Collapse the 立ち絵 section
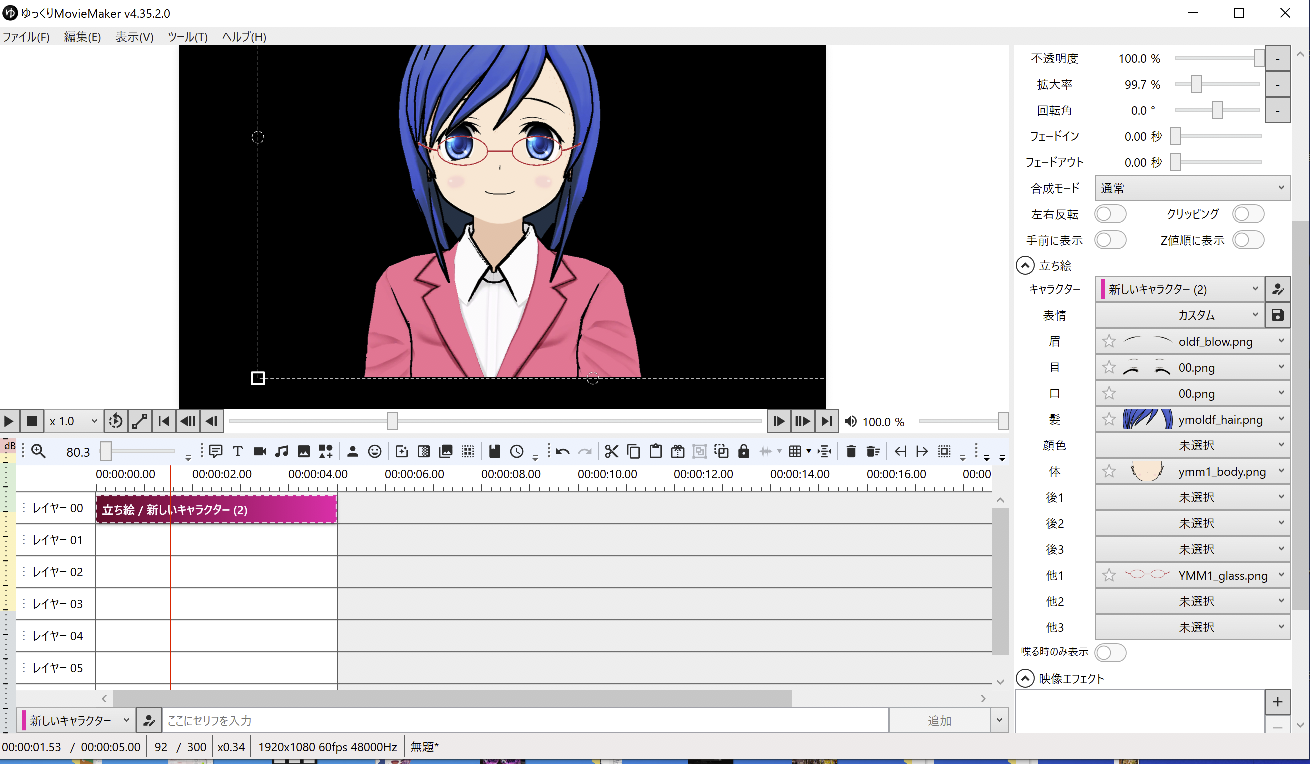Screen dimensions: 1310x764 point(1024,266)
